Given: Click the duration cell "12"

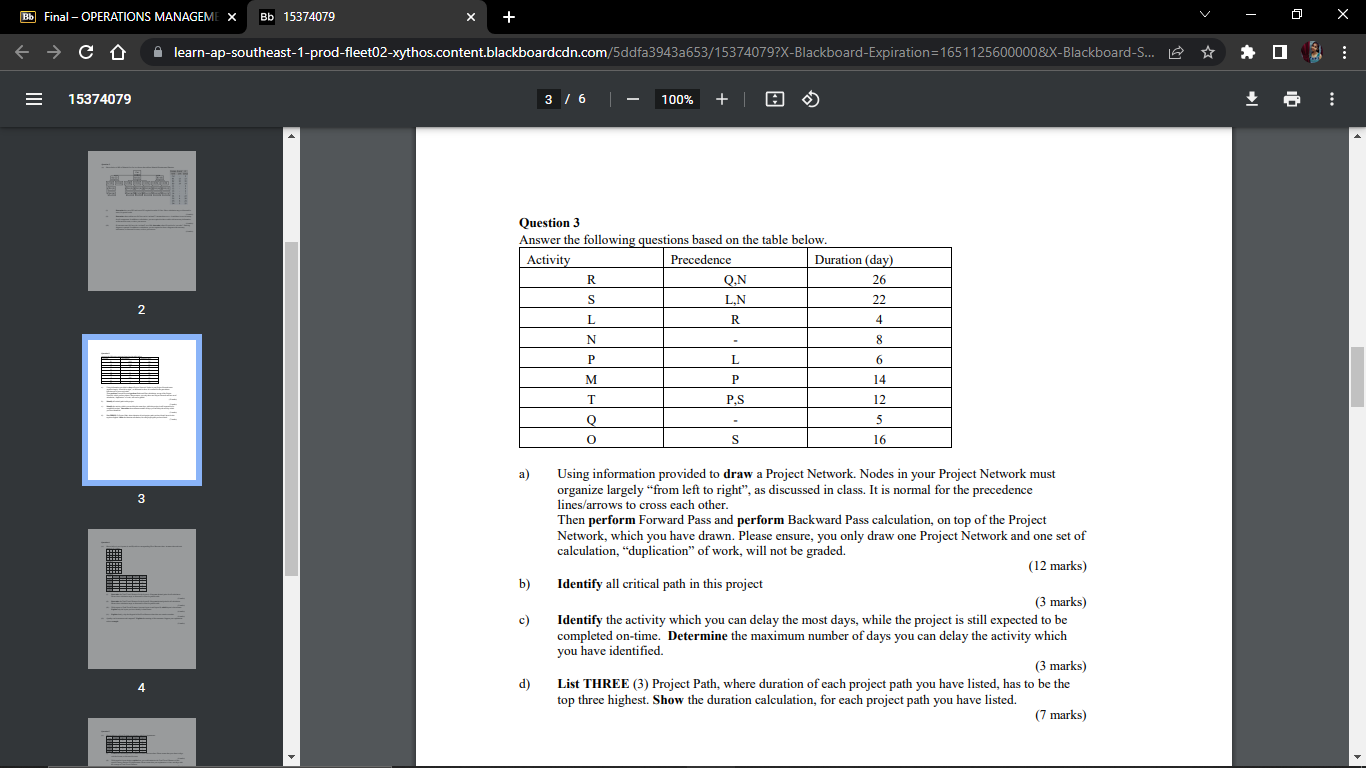Looking at the screenshot, I should (x=879, y=400).
